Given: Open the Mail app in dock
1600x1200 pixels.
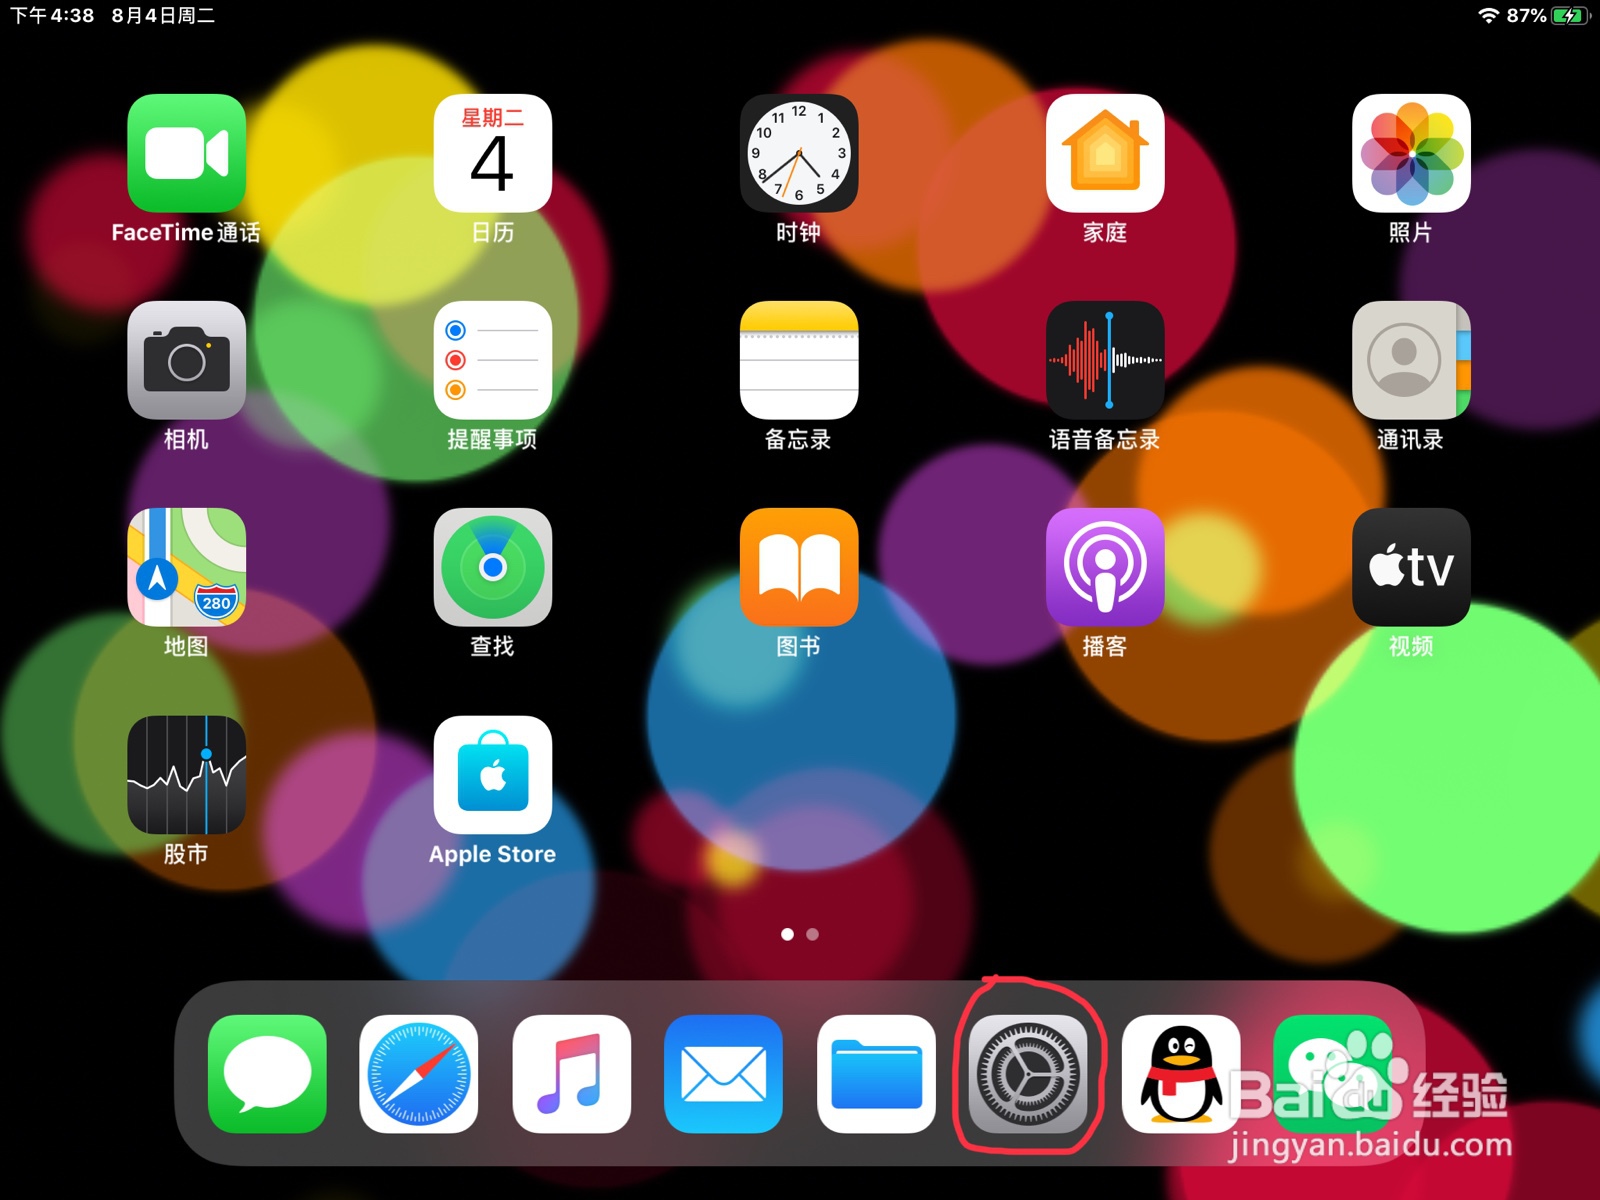Looking at the screenshot, I should (x=723, y=1074).
